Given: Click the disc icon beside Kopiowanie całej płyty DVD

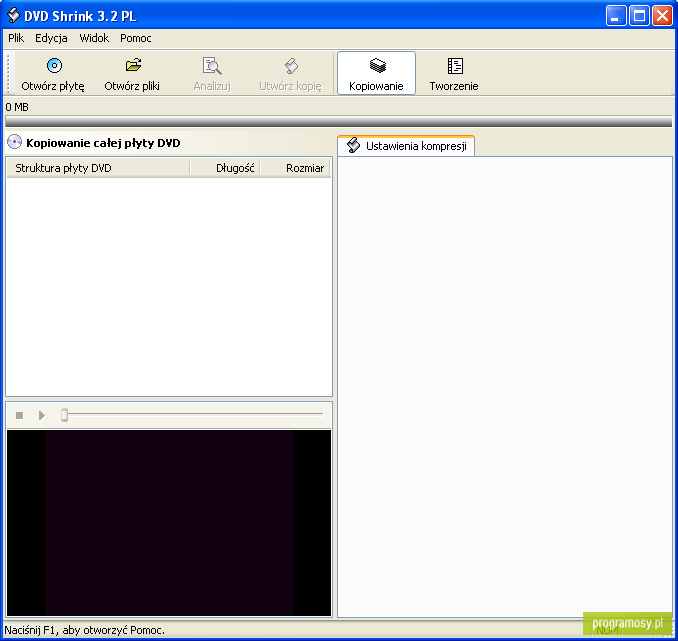Looking at the screenshot, I should pos(14,142).
